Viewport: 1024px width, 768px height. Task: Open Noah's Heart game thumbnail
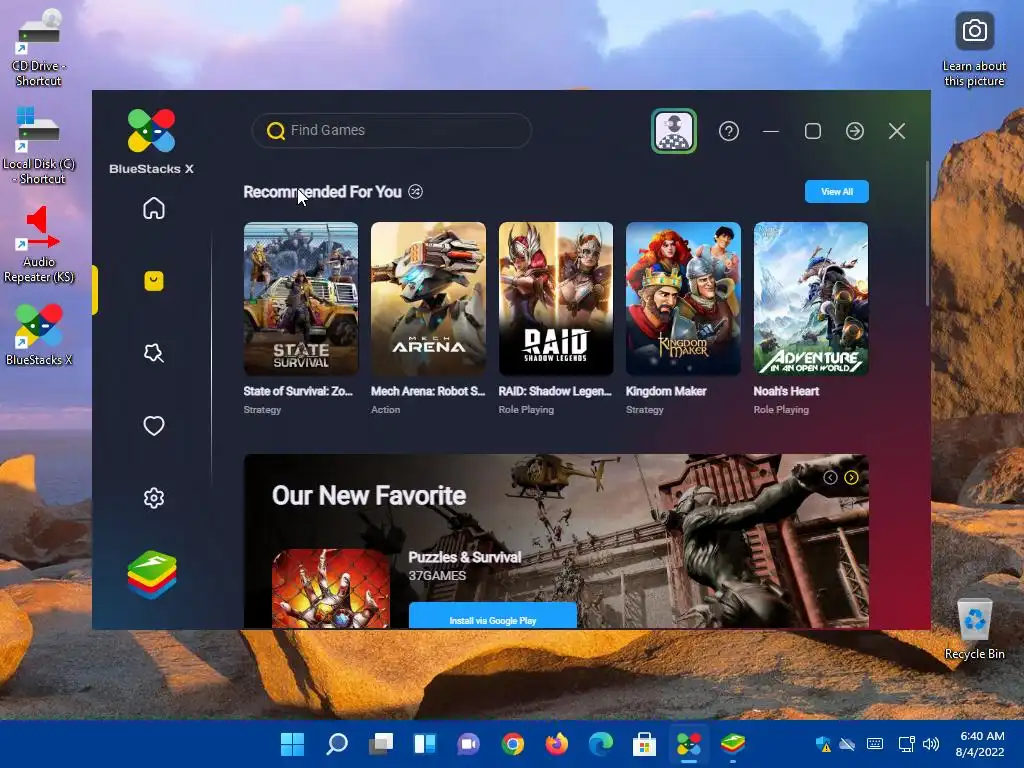click(x=811, y=299)
